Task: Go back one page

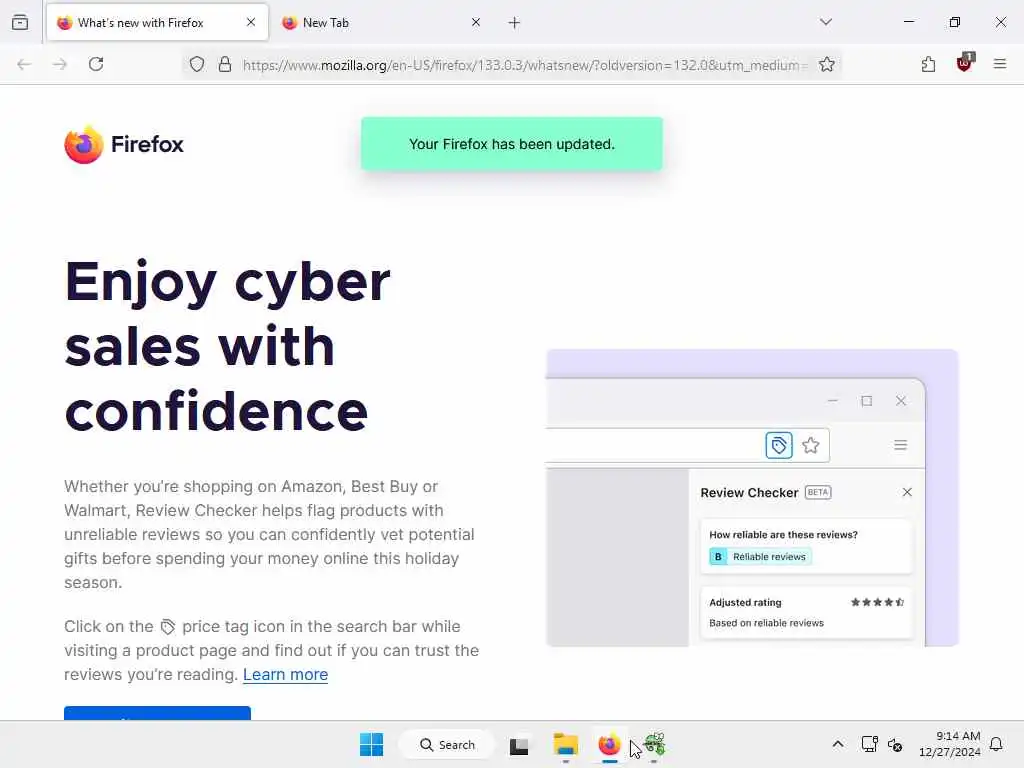Action: tap(24, 64)
